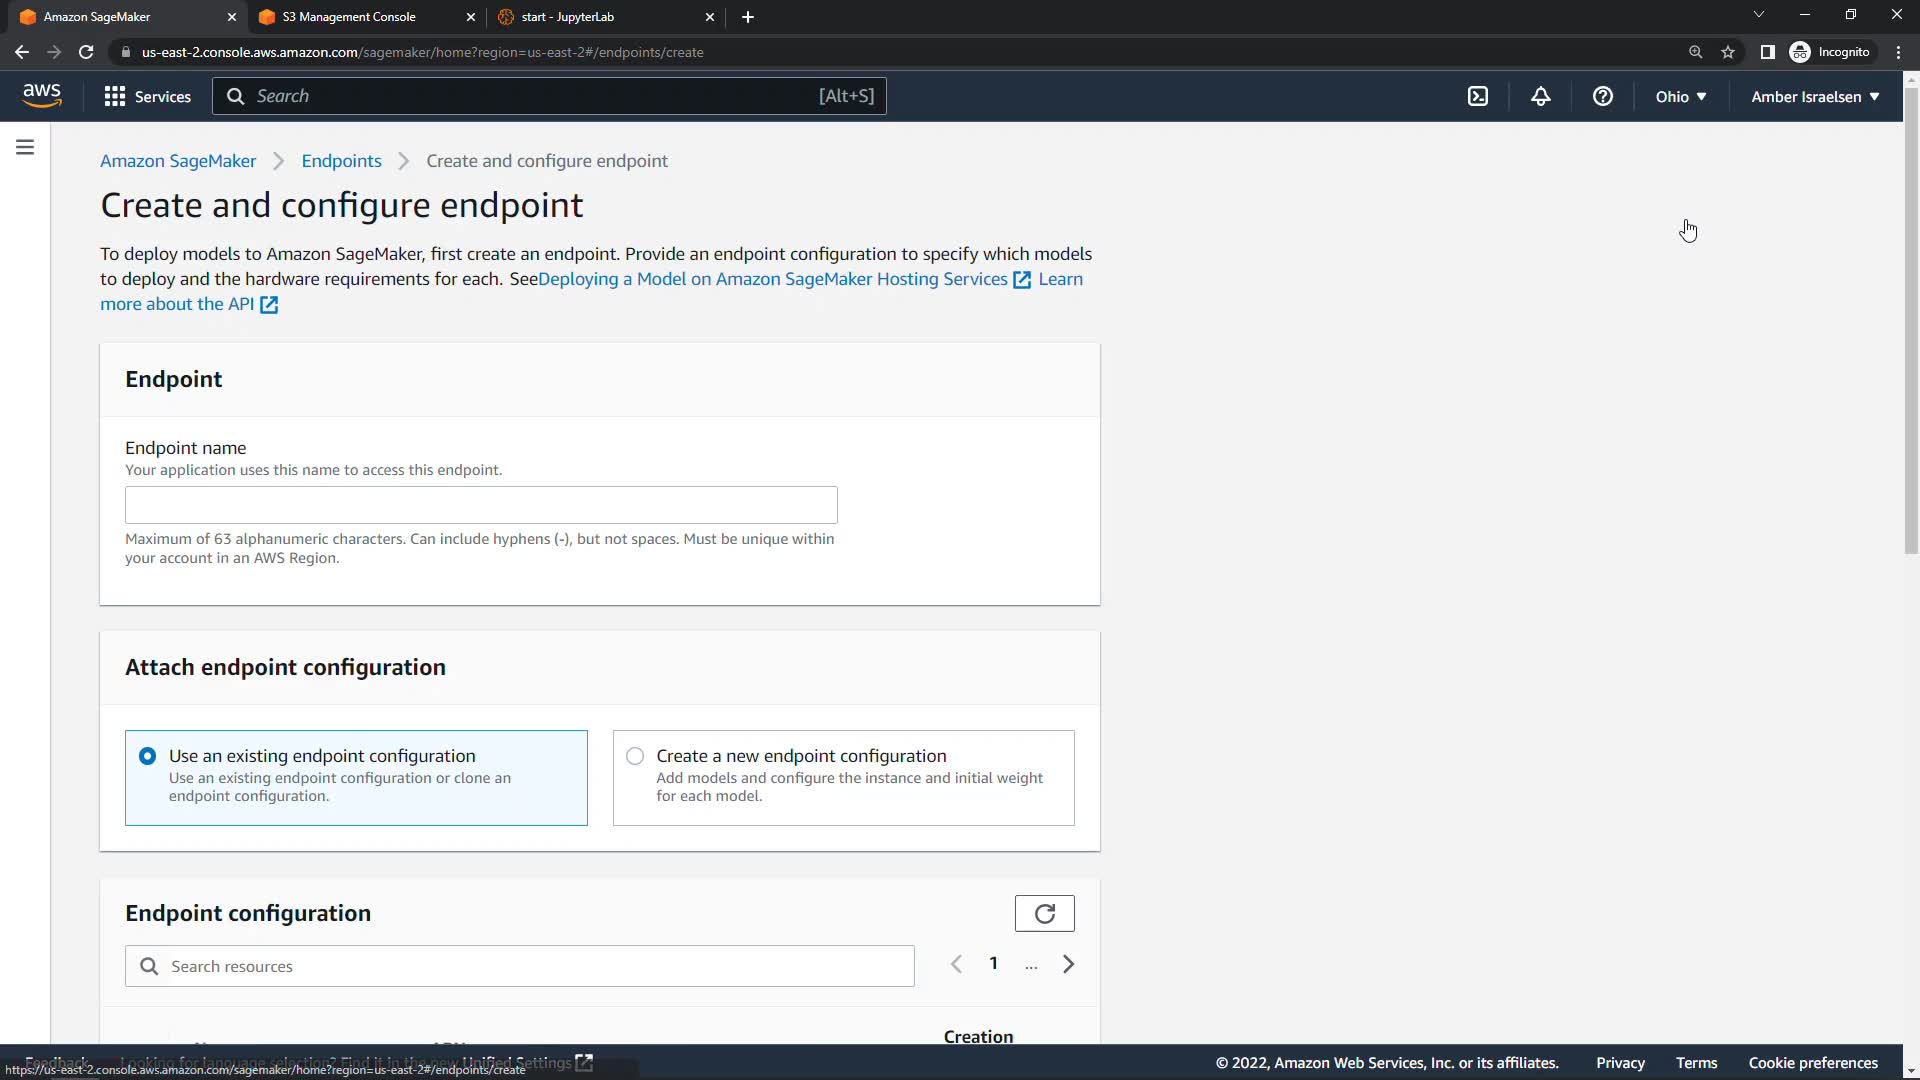Viewport: 1920px width, 1080px height.
Task: Open AWS CloudShell icon in header
Action: [x=1478, y=96]
